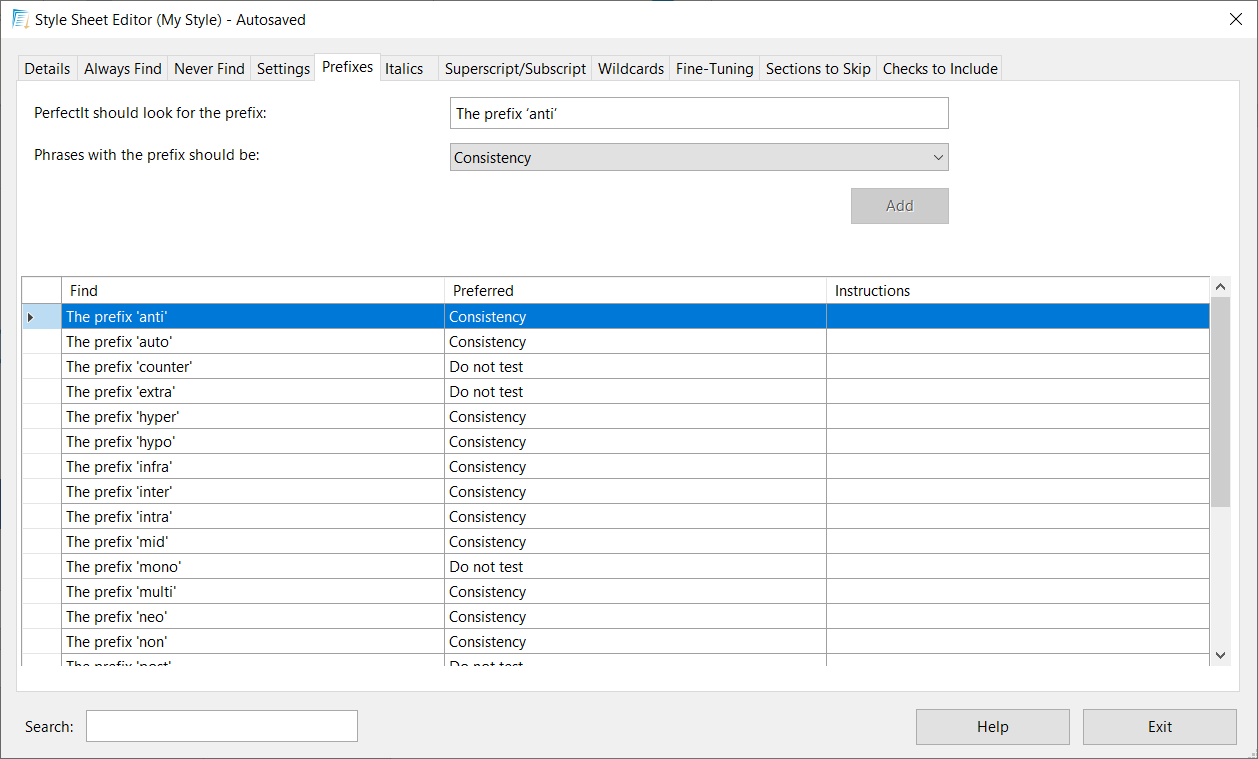Image resolution: width=1258 pixels, height=759 pixels.
Task: Click the Find column header
Action: [x=253, y=291]
